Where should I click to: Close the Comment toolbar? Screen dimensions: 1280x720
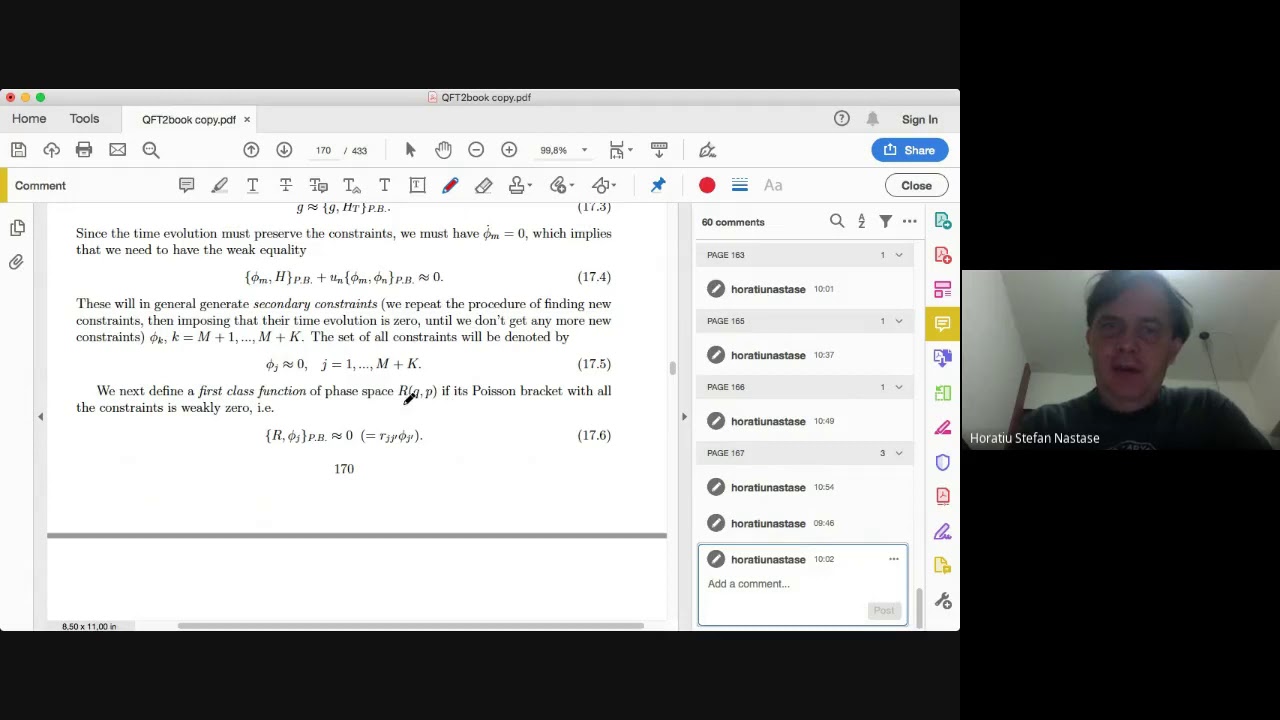(x=916, y=185)
